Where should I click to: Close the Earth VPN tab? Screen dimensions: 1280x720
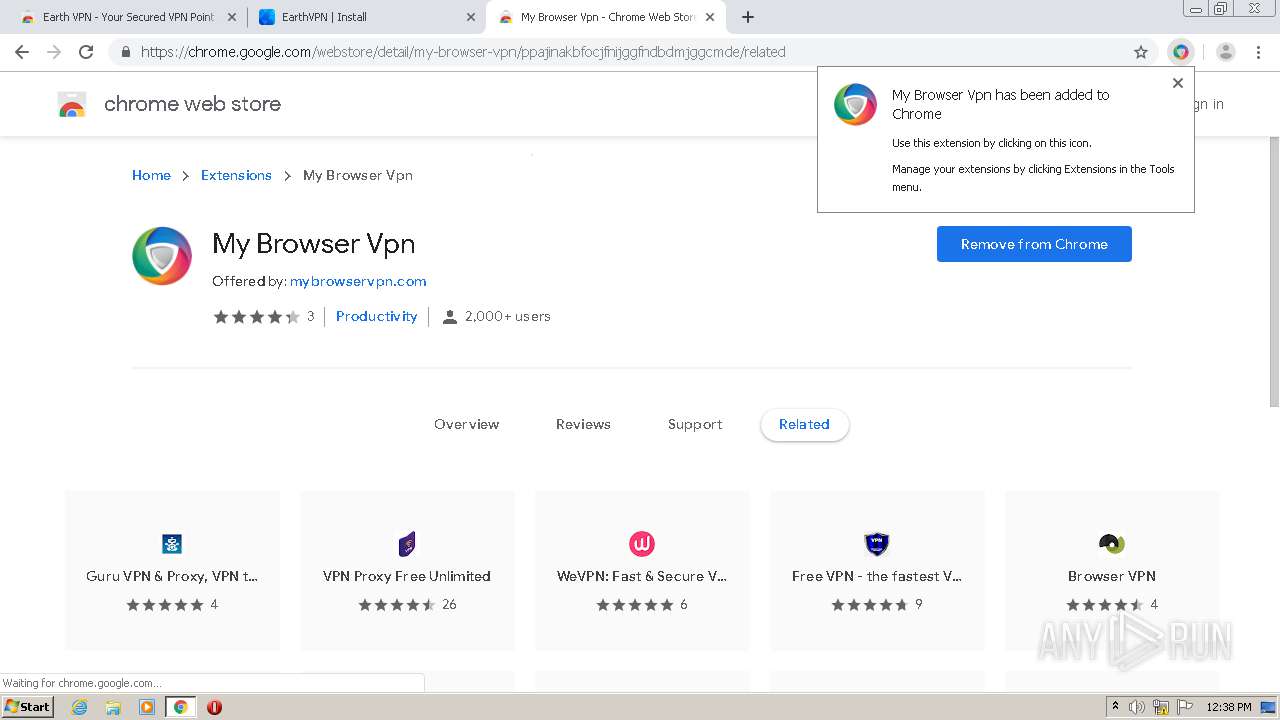click(x=232, y=17)
